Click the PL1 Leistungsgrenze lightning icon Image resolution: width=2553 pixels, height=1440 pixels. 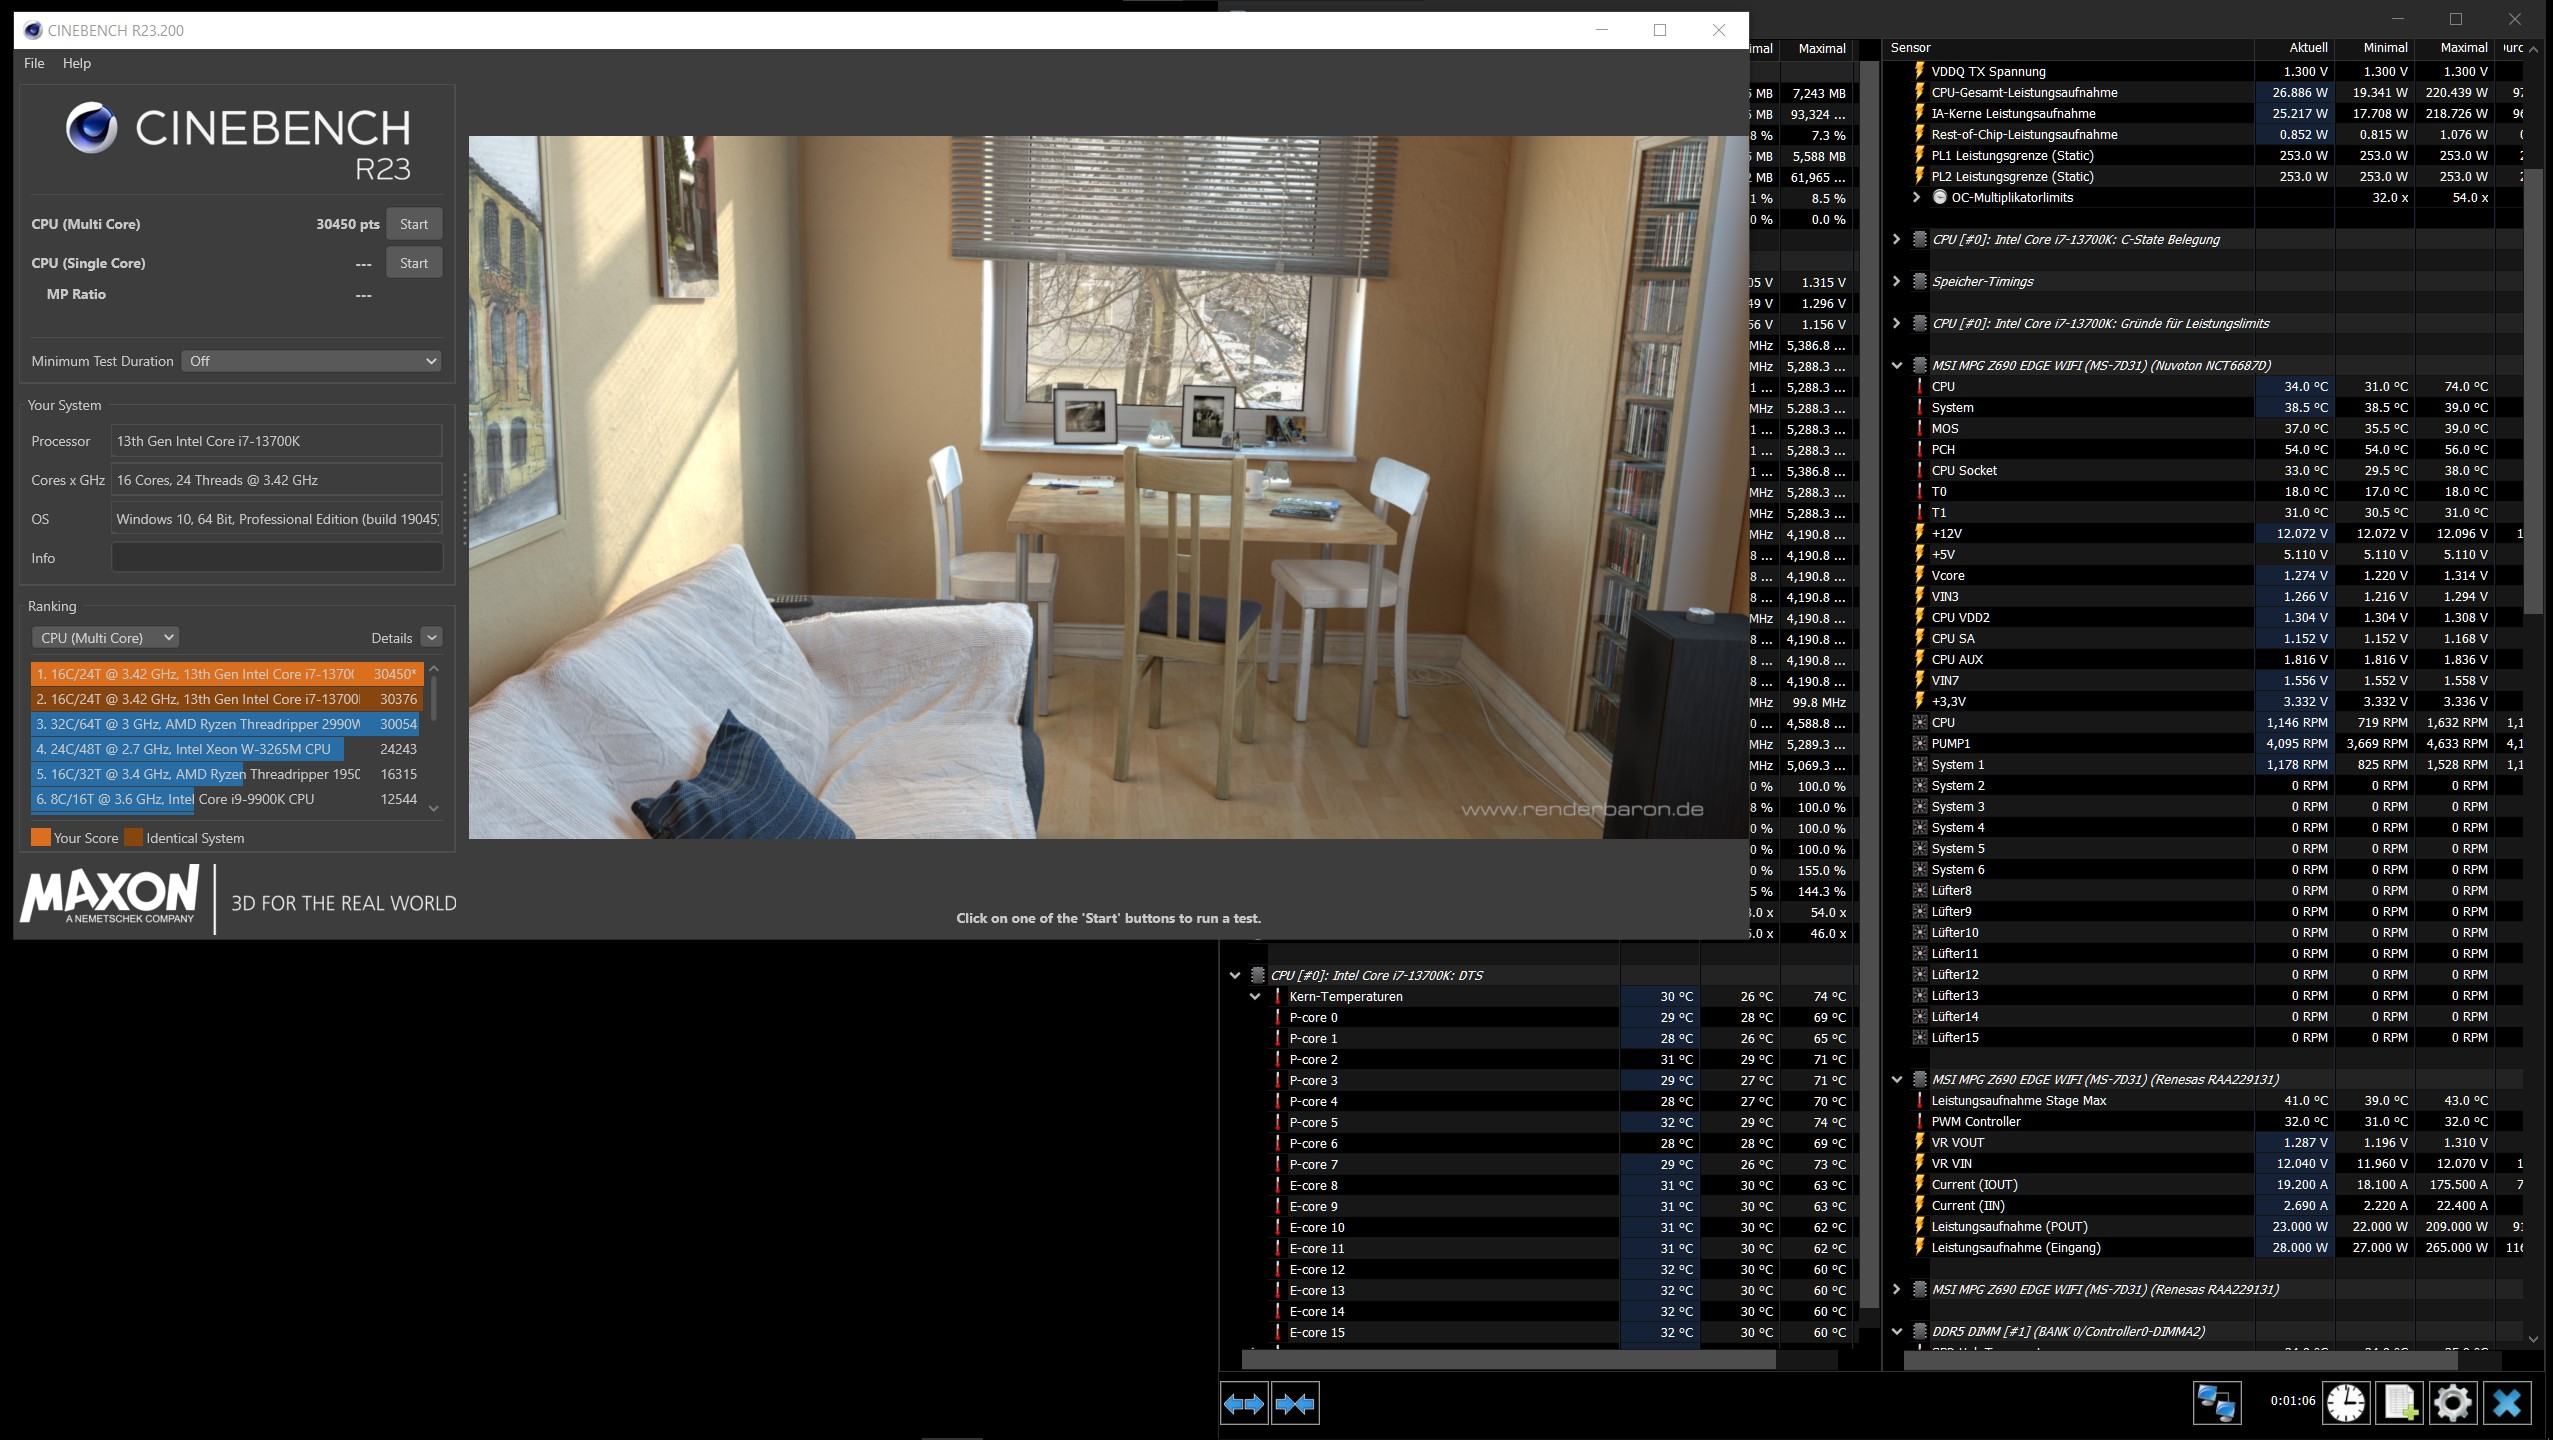click(1920, 155)
